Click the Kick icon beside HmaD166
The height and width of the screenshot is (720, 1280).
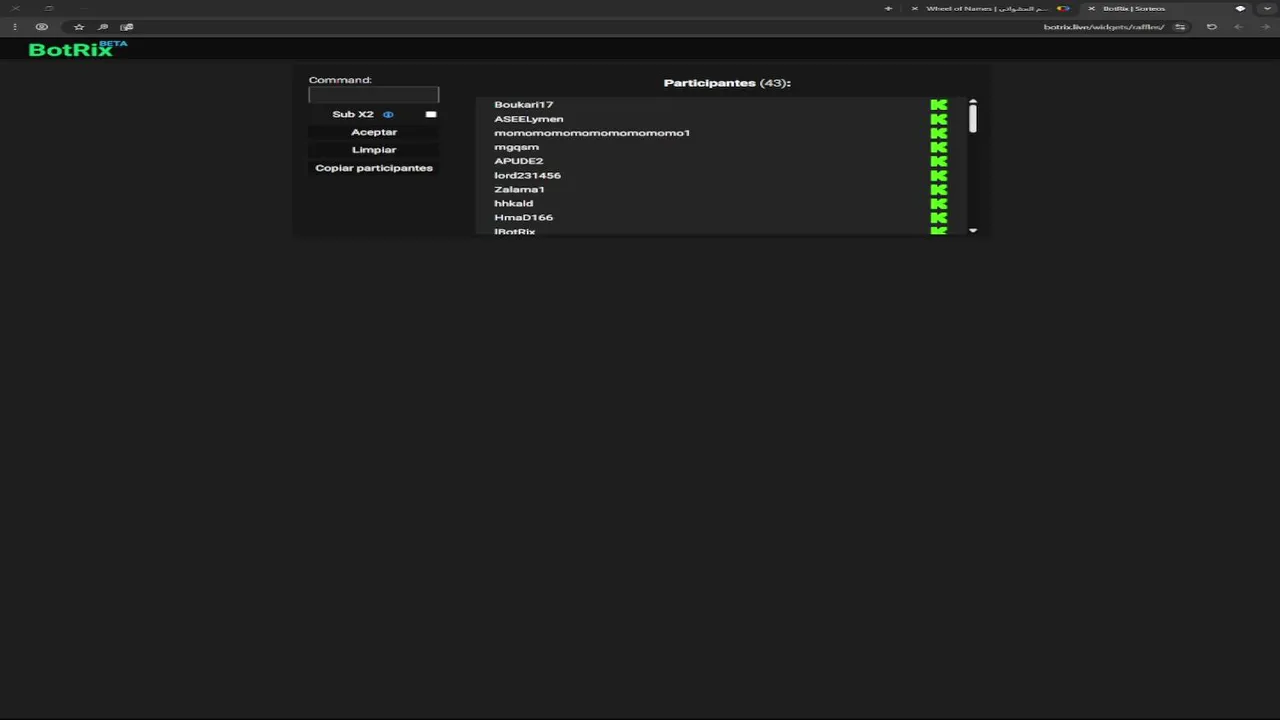[938, 217]
